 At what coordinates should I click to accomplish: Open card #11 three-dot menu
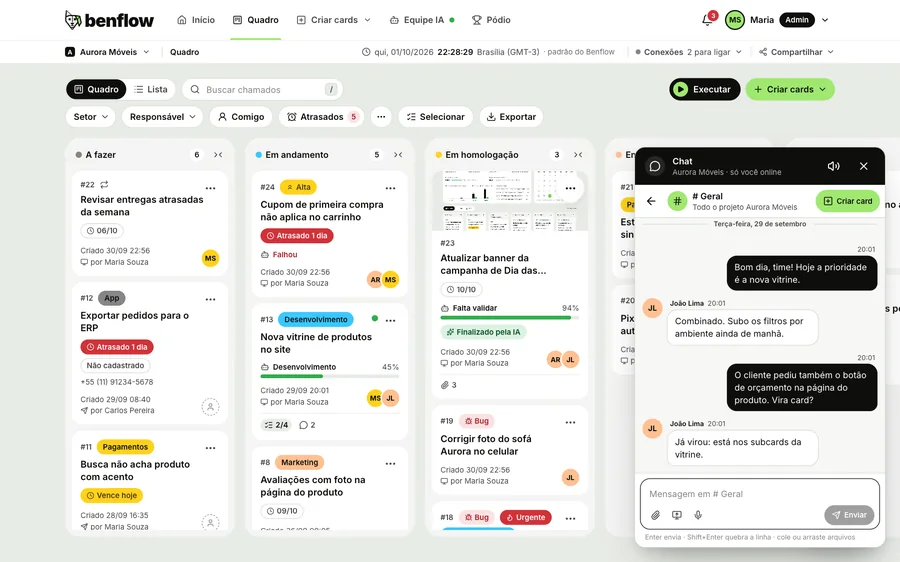point(211,448)
